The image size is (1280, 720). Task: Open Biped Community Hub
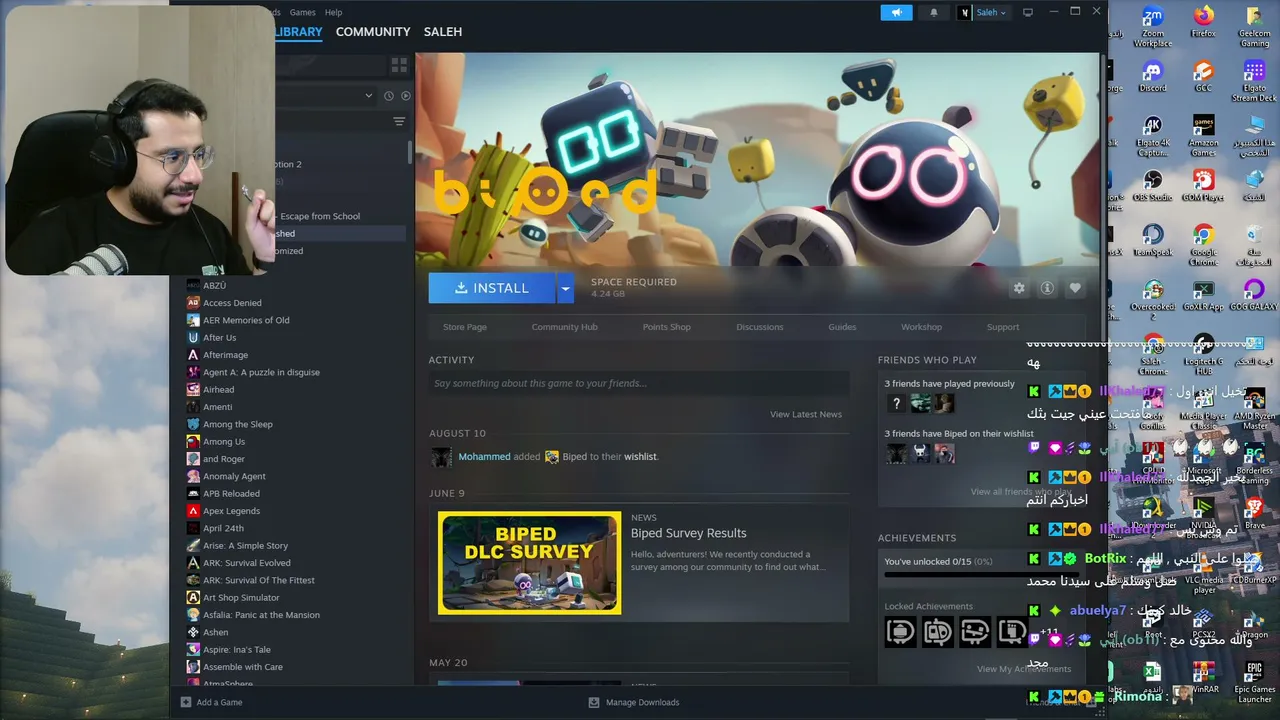tap(565, 327)
